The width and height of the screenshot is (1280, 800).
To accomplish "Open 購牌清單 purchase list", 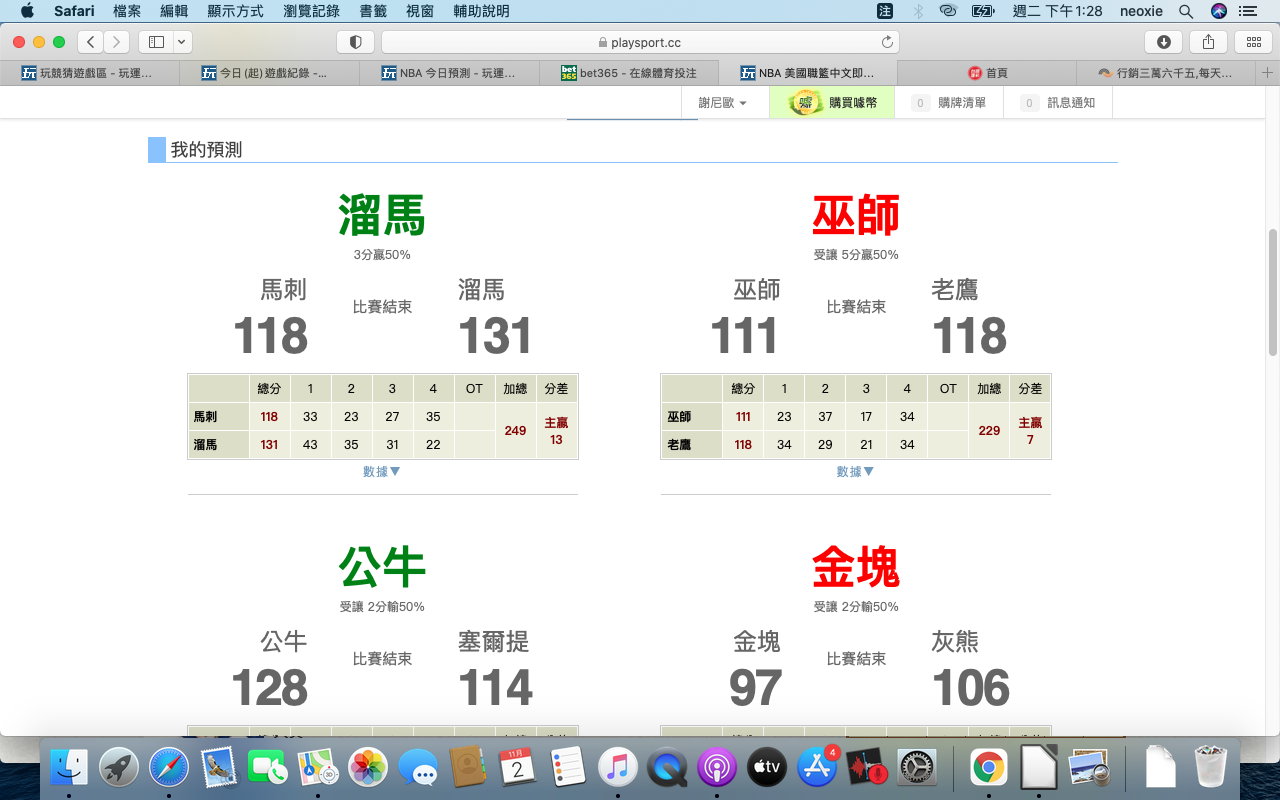I will point(950,103).
